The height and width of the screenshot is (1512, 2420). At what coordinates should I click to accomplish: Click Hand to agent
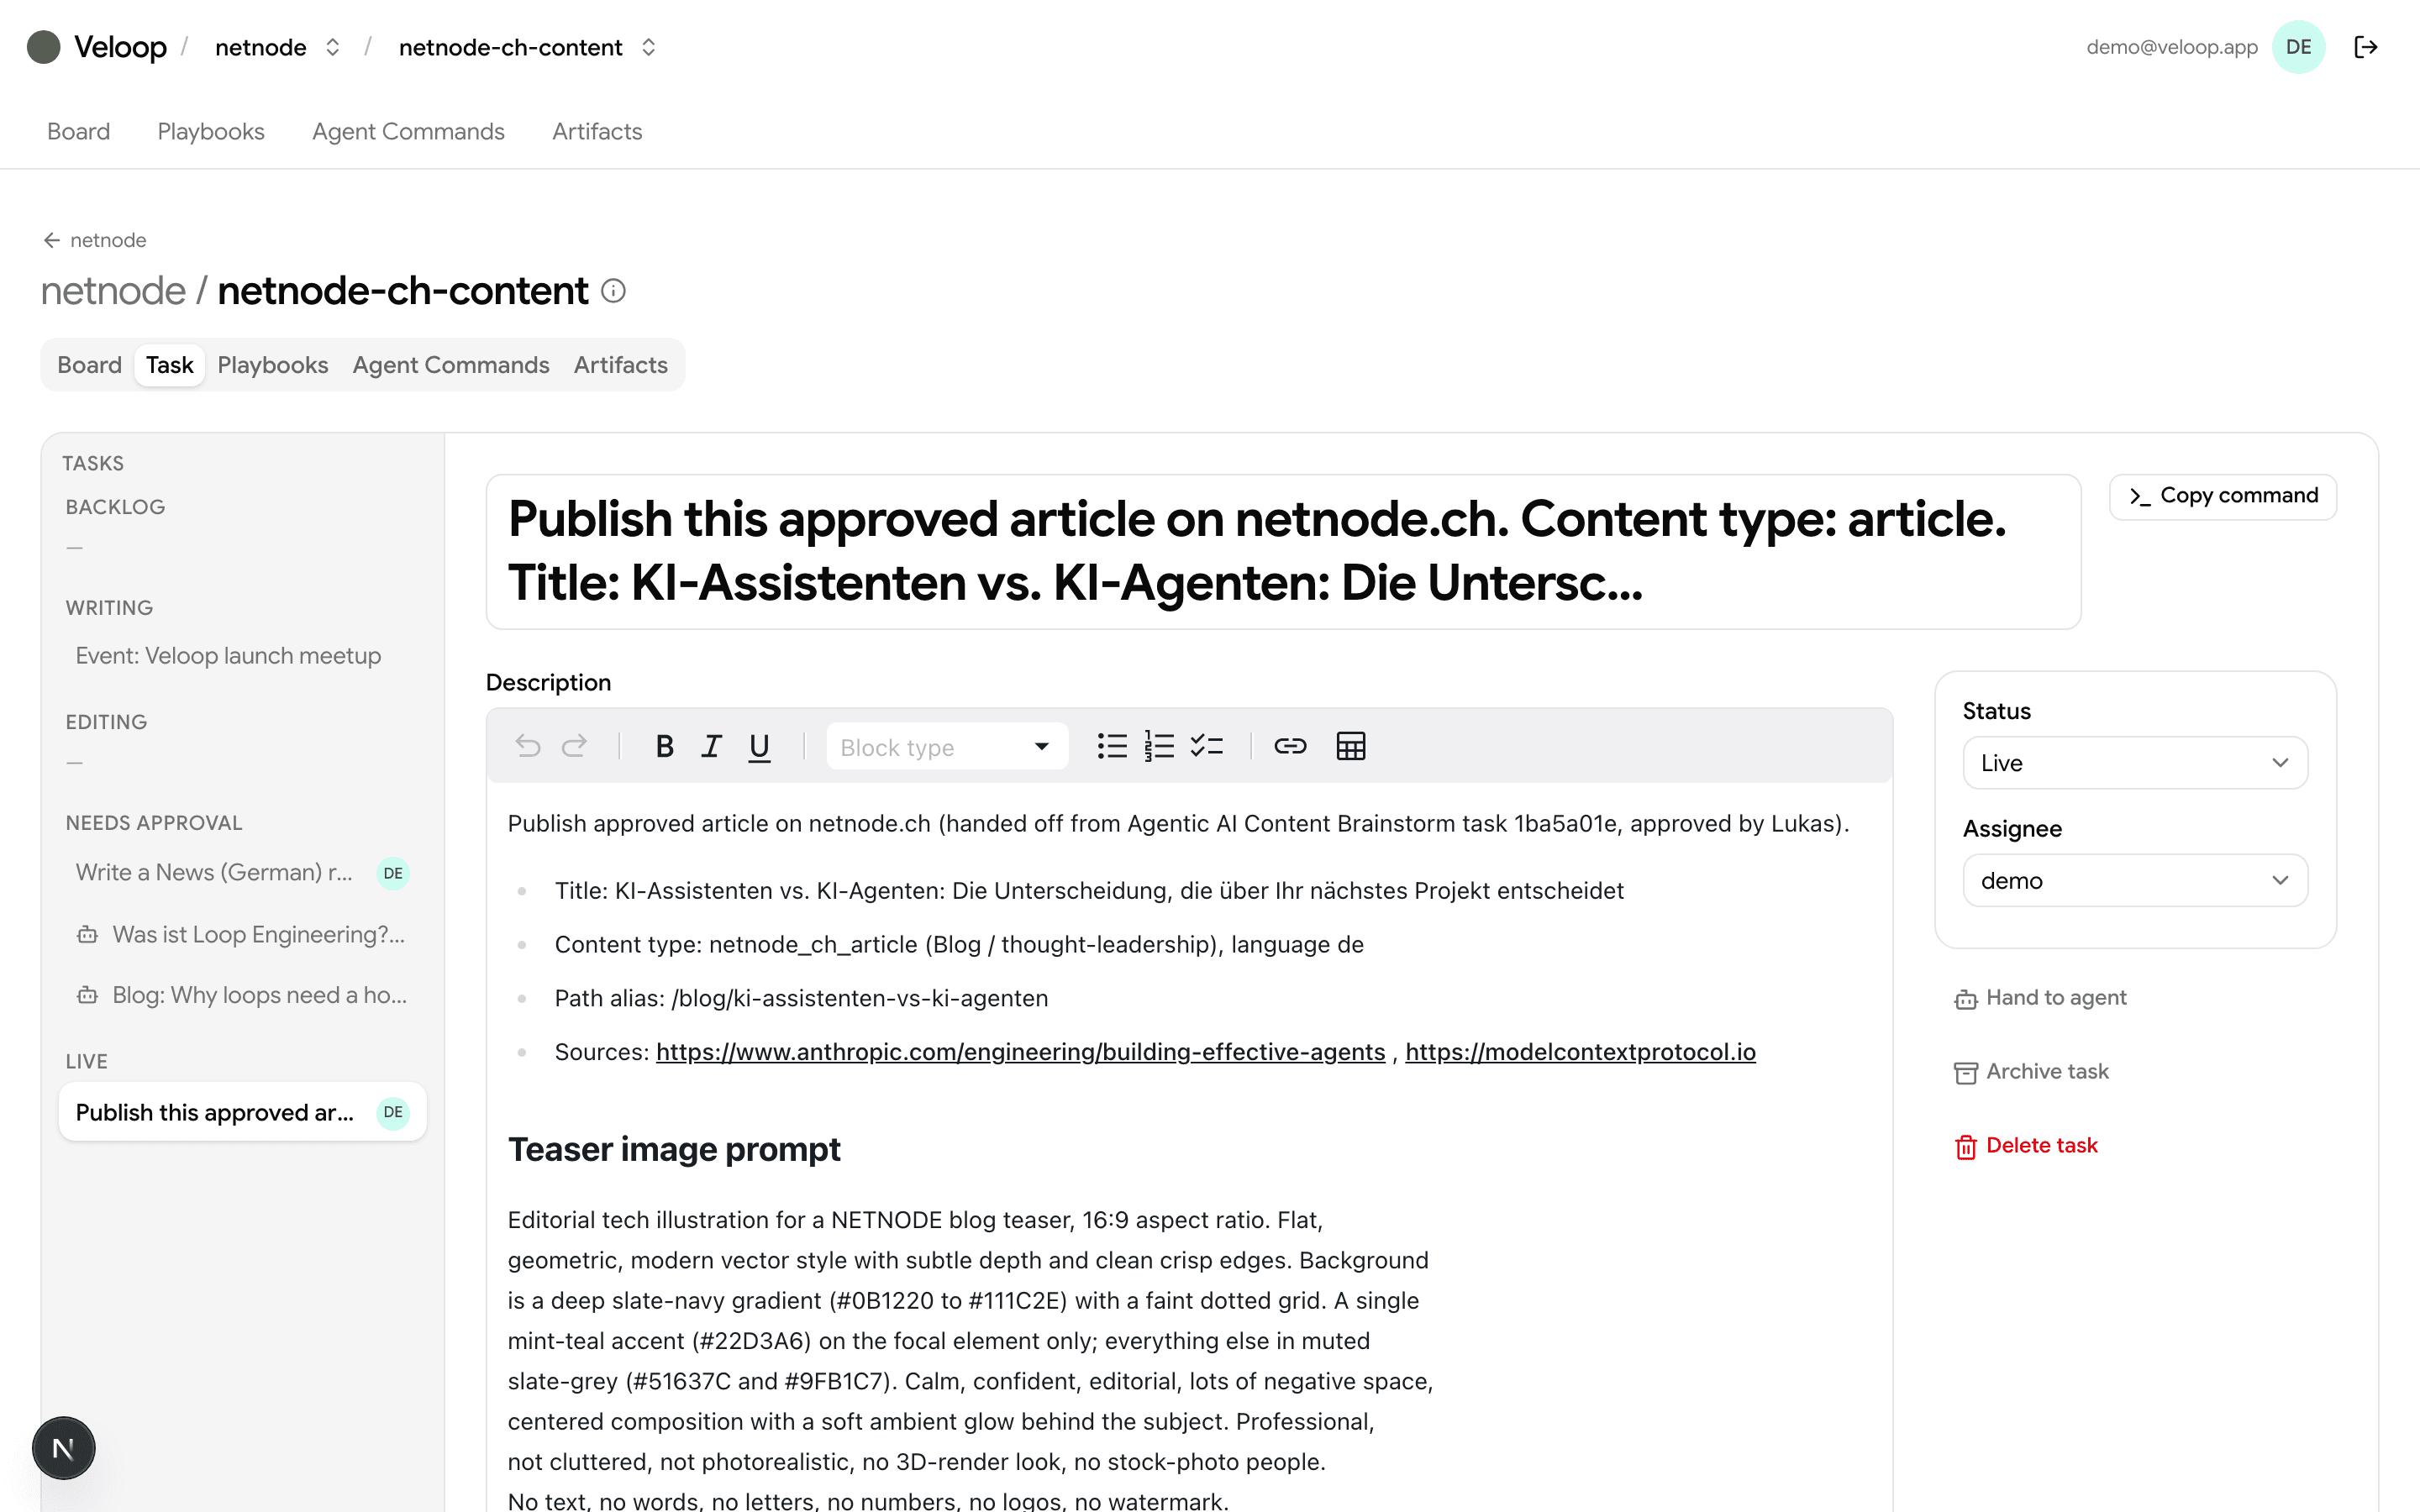click(x=2041, y=998)
